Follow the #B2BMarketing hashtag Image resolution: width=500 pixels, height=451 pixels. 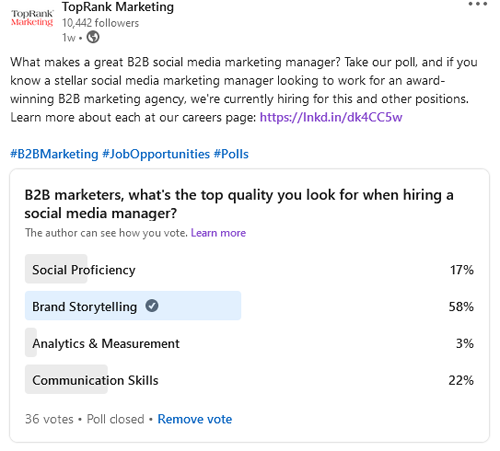(x=54, y=154)
